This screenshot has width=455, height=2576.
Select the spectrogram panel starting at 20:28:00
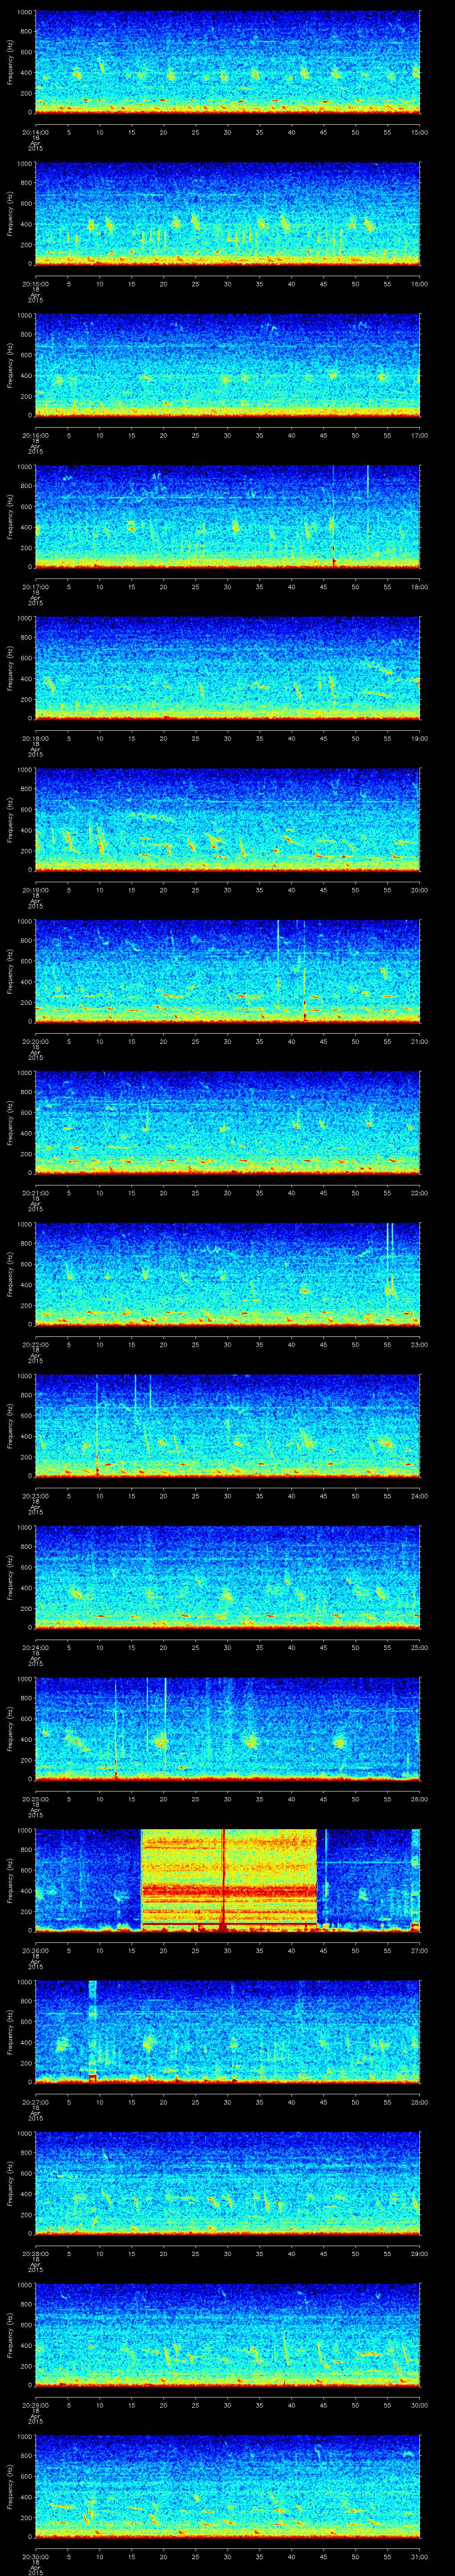tap(227, 2184)
